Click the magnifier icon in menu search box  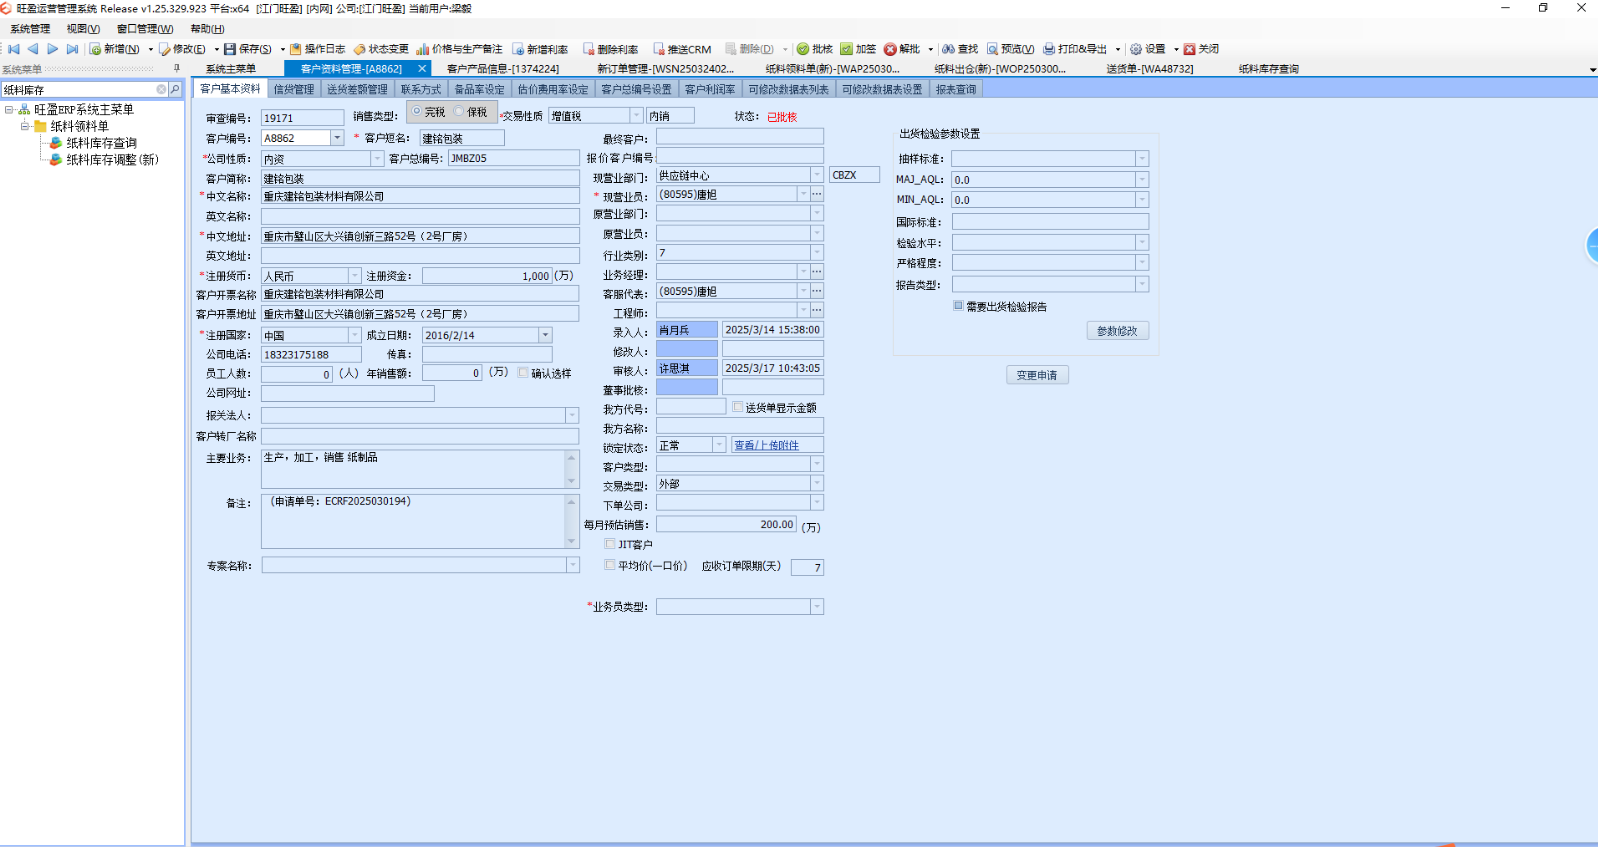pos(175,90)
